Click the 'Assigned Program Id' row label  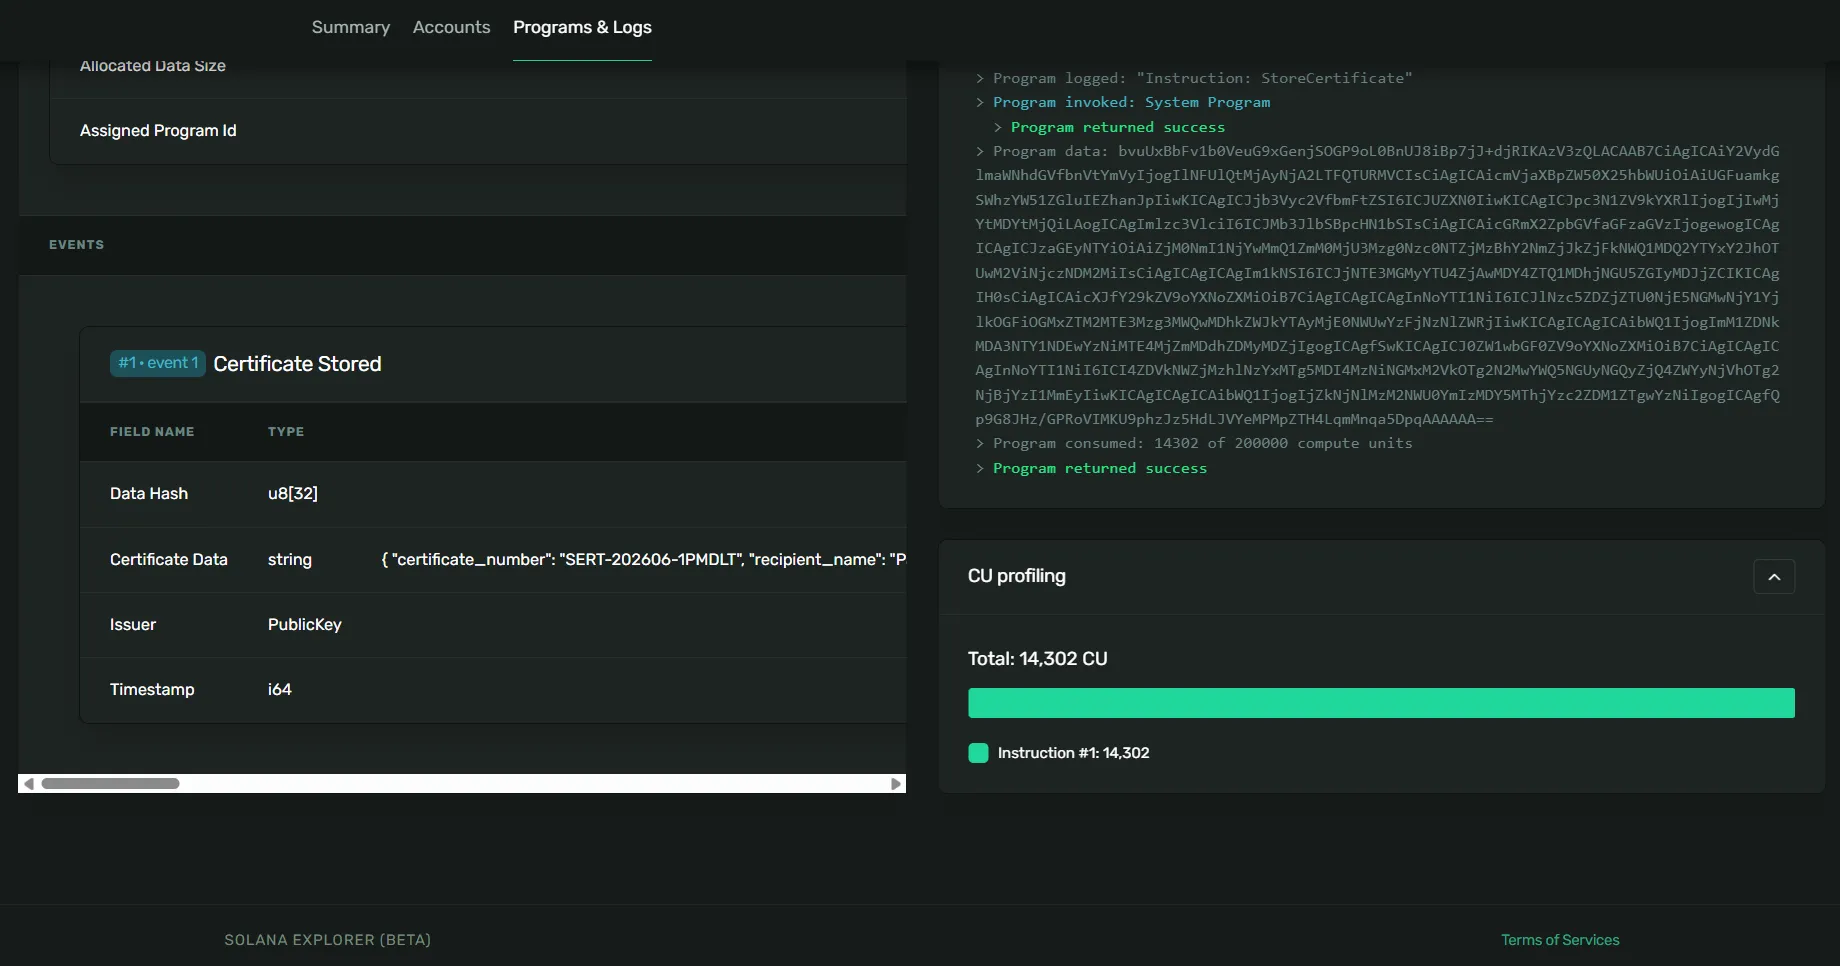[x=158, y=131]
